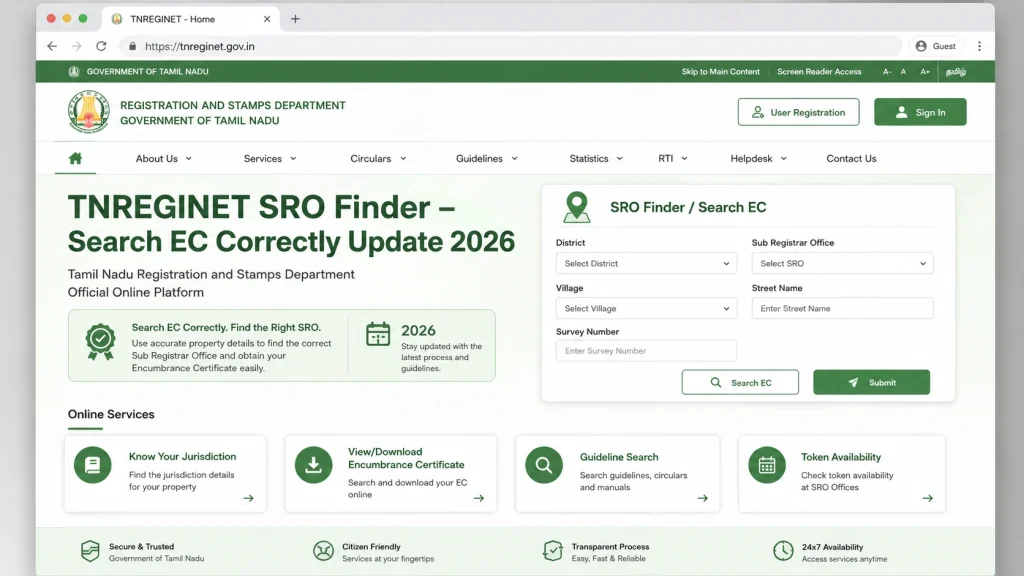Click arrow on Know Your Jurisdiction card
Viewport: 1024px width, 576px height.
pyautogui.click(x=248, y=498)
